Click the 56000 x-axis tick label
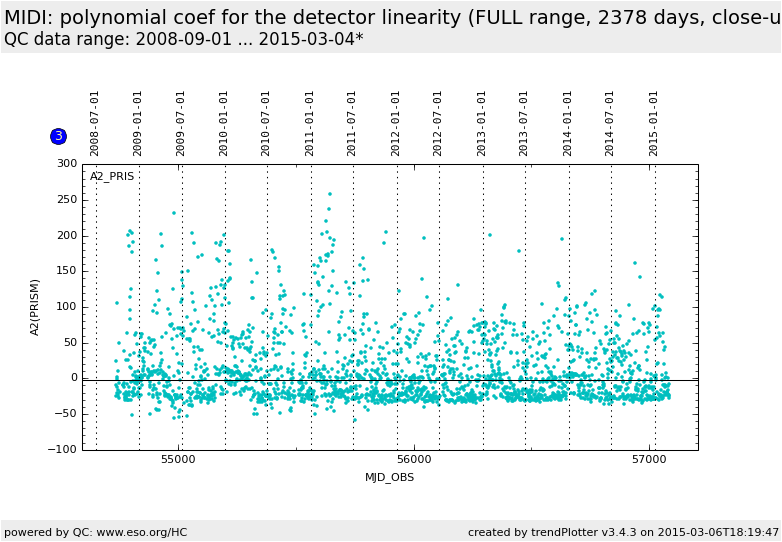Screen dimensions: 782x542 pos(414,459)
